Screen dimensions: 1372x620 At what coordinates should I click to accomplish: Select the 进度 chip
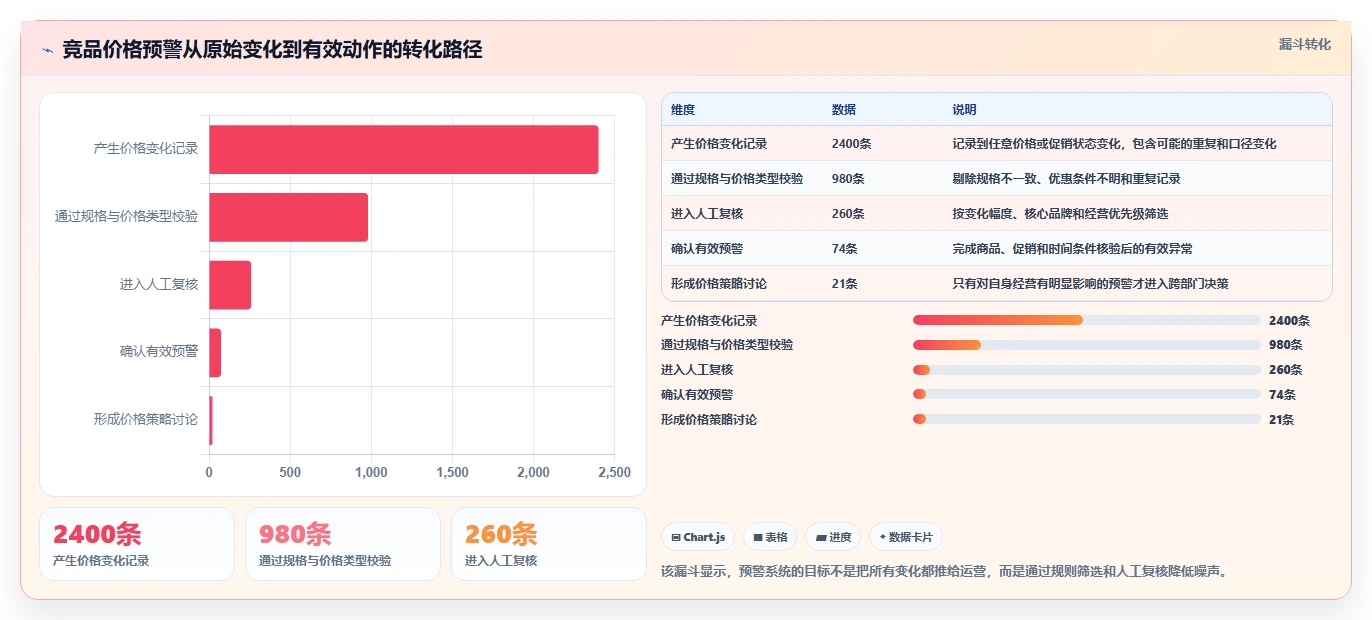(833, 537)
